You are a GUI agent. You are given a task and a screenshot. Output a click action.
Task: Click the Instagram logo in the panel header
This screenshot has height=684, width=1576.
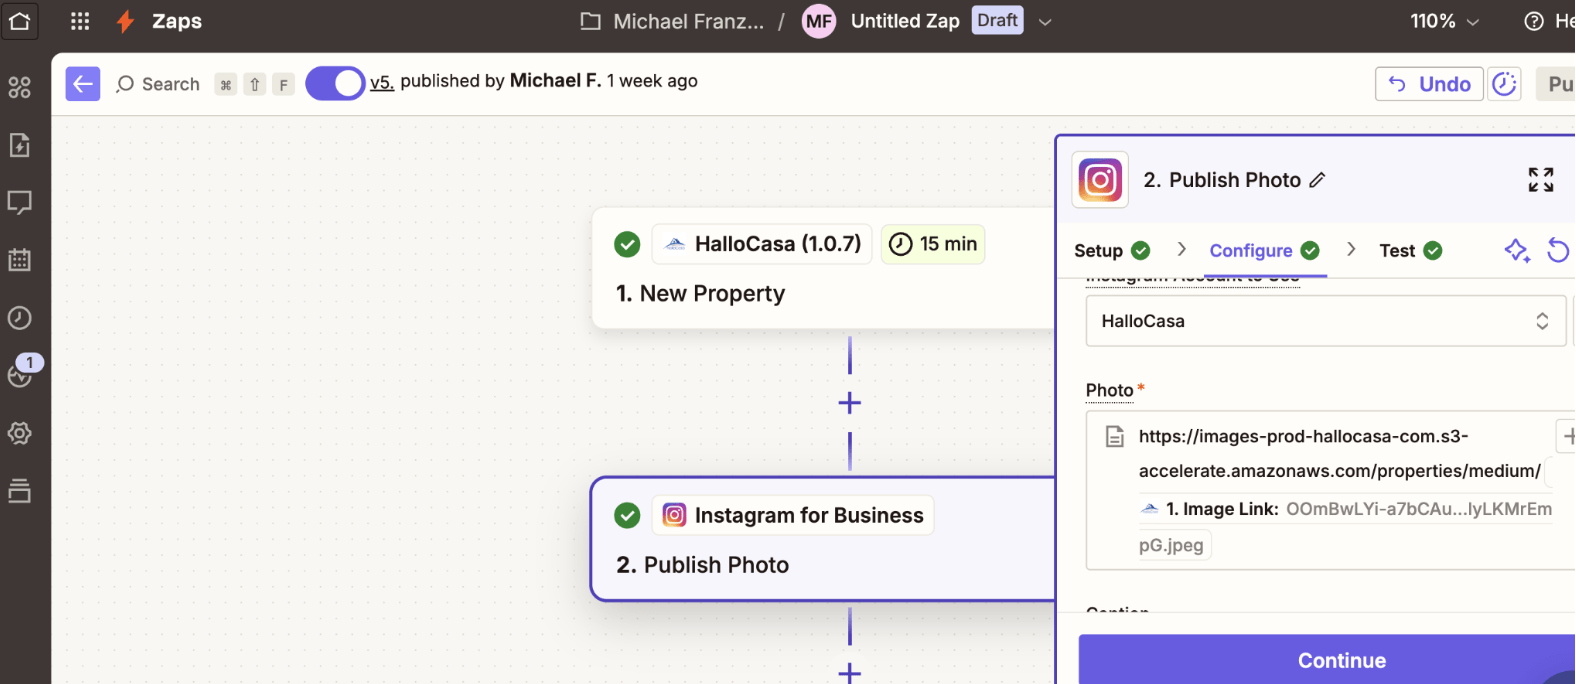pyautogui.click(x=1100, y=180)
